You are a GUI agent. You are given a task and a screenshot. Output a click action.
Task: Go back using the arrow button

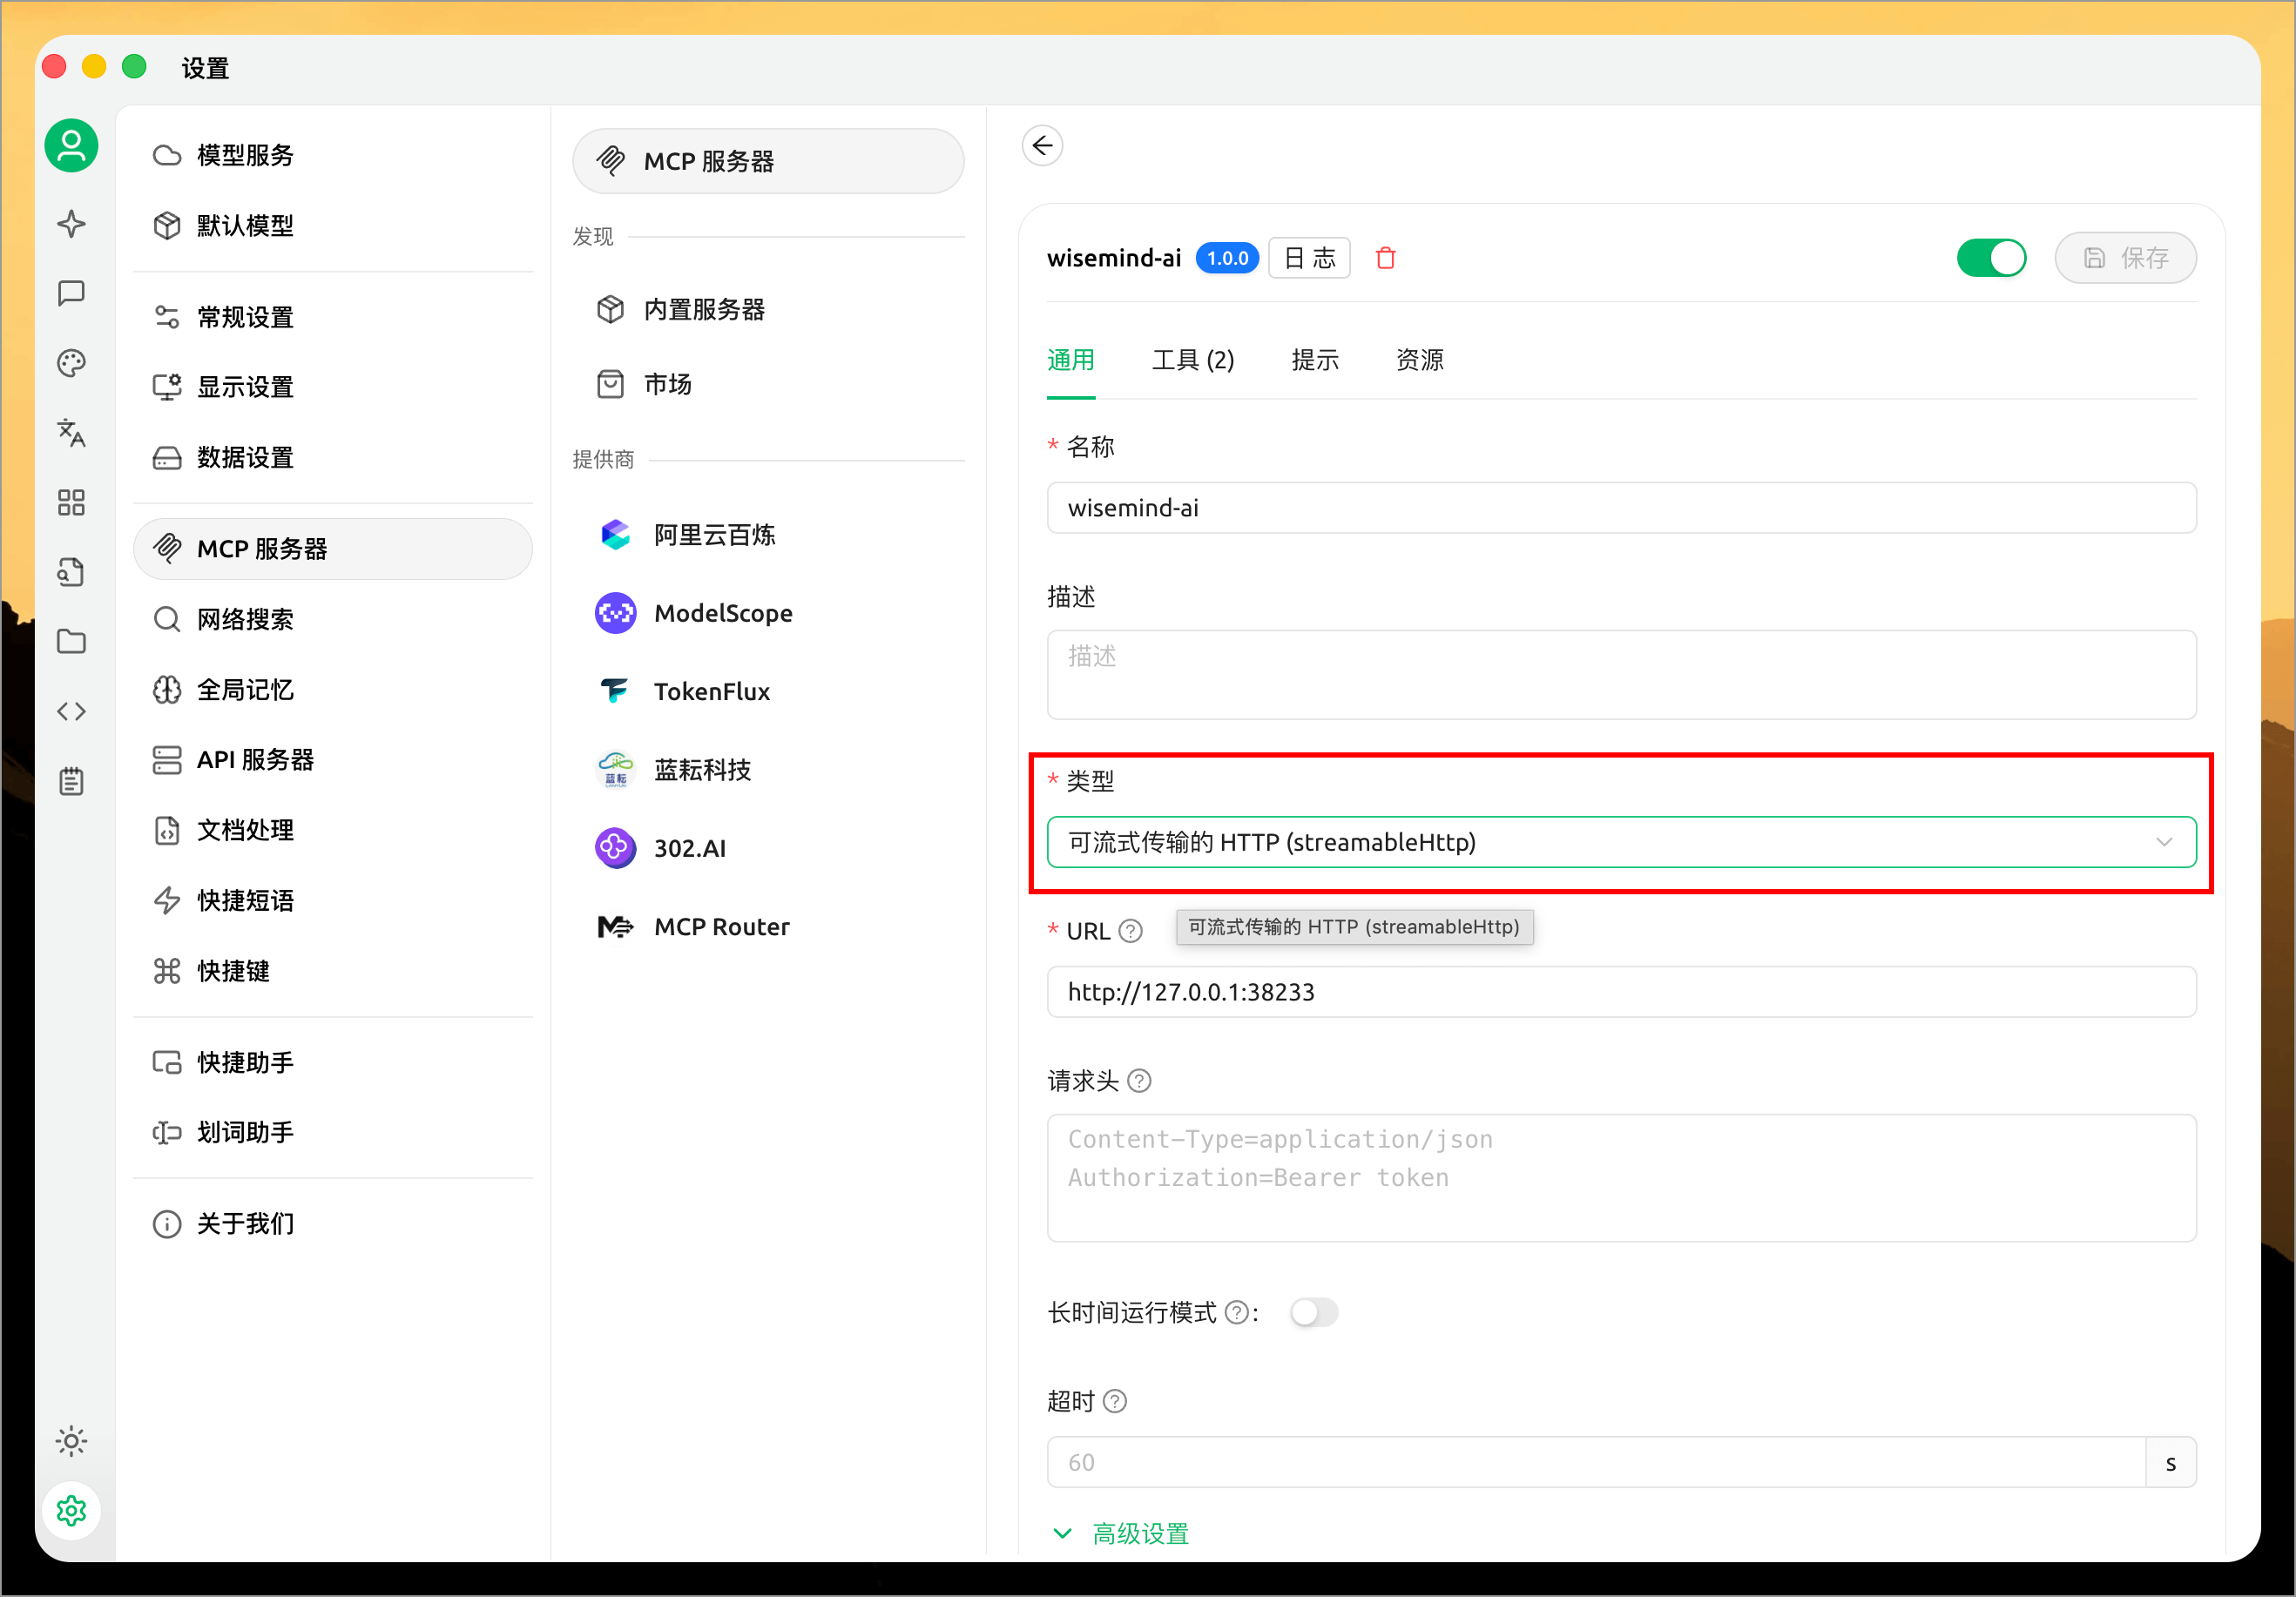(1042, 145)
